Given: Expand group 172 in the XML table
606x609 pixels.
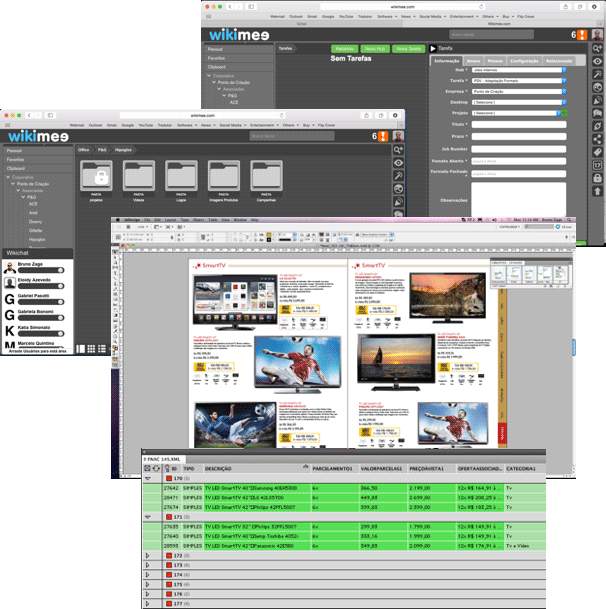Looking at the screenshot, I should (x=148, y=555).
